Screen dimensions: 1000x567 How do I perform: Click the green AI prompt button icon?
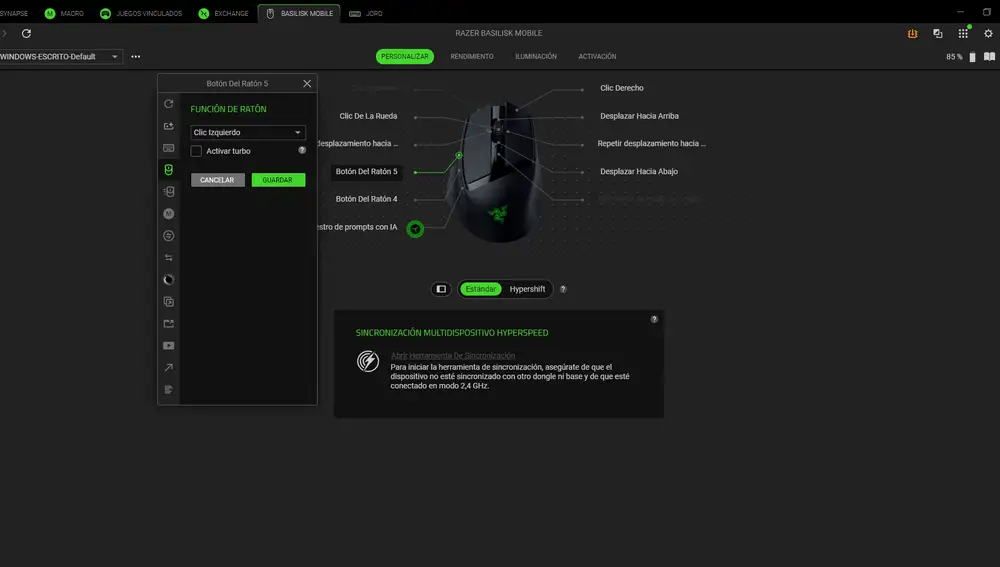tap(415, 229)
